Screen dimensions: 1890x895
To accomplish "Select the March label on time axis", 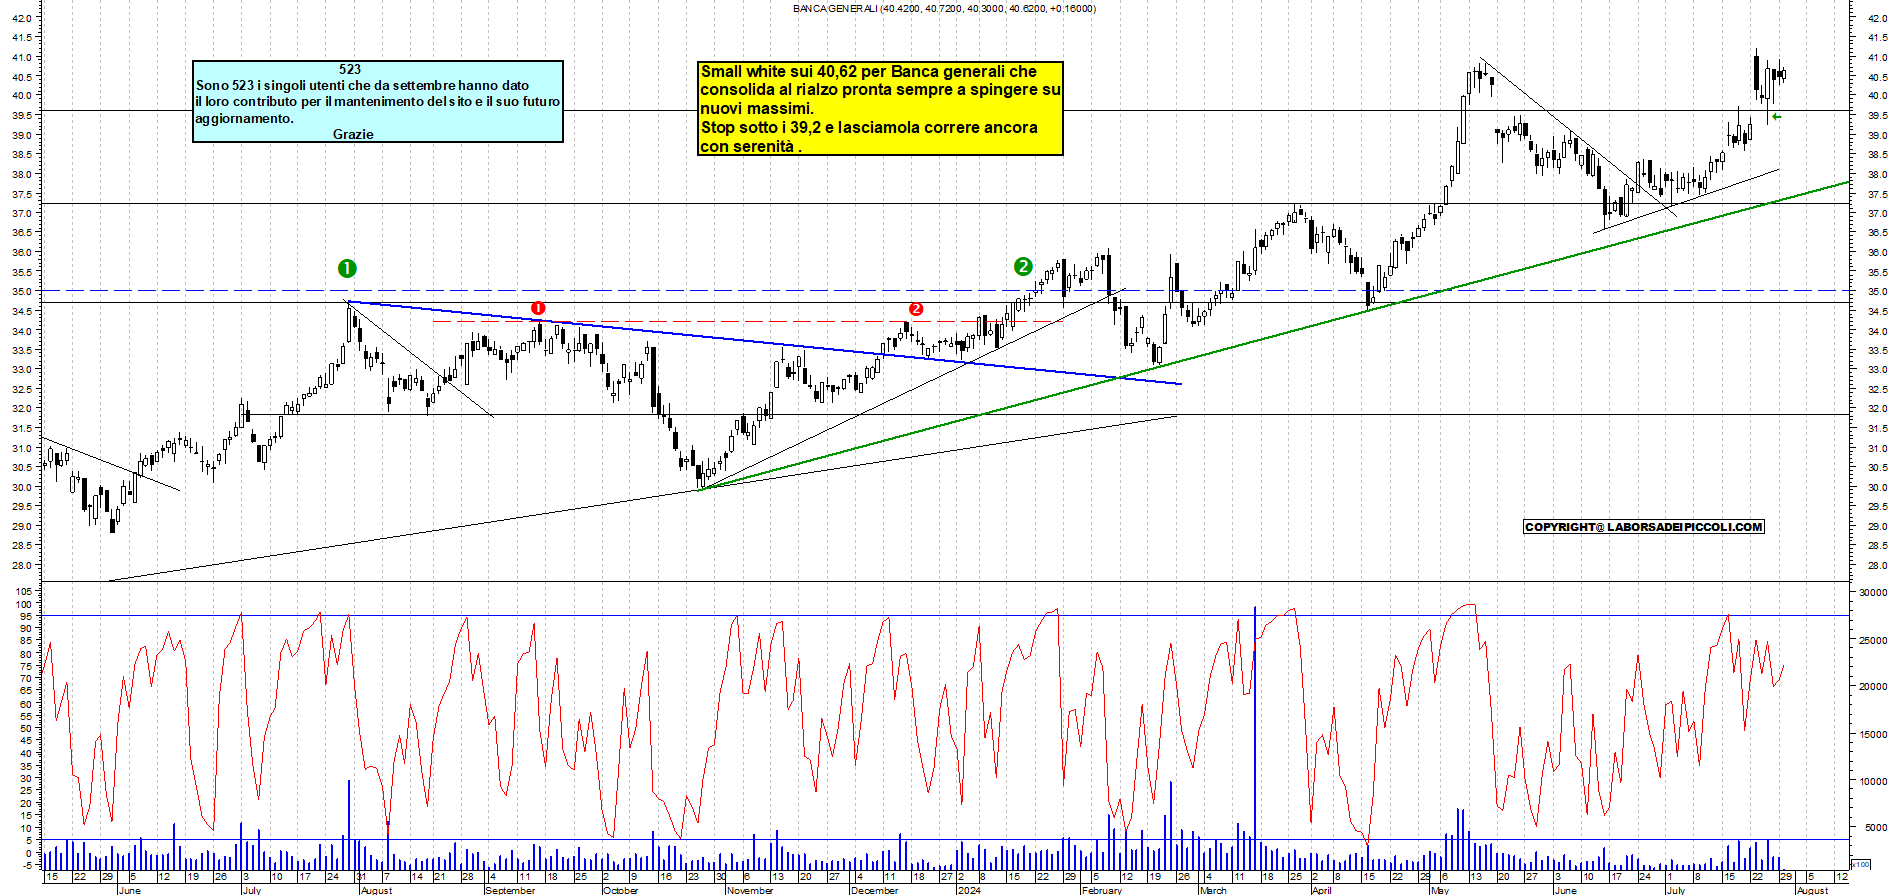I will 1213,890.
